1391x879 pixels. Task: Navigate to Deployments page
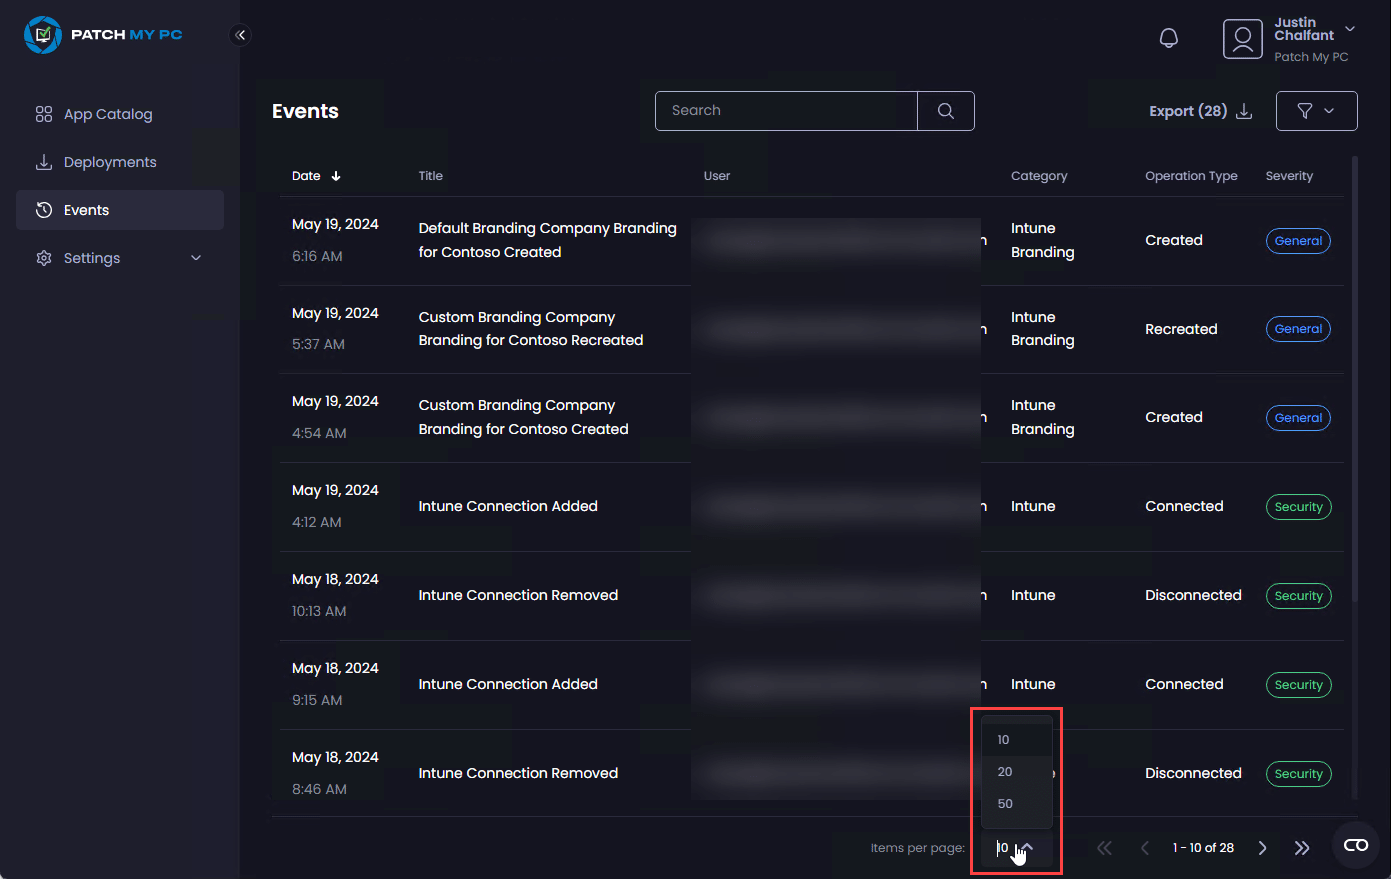tap(110, 162)
